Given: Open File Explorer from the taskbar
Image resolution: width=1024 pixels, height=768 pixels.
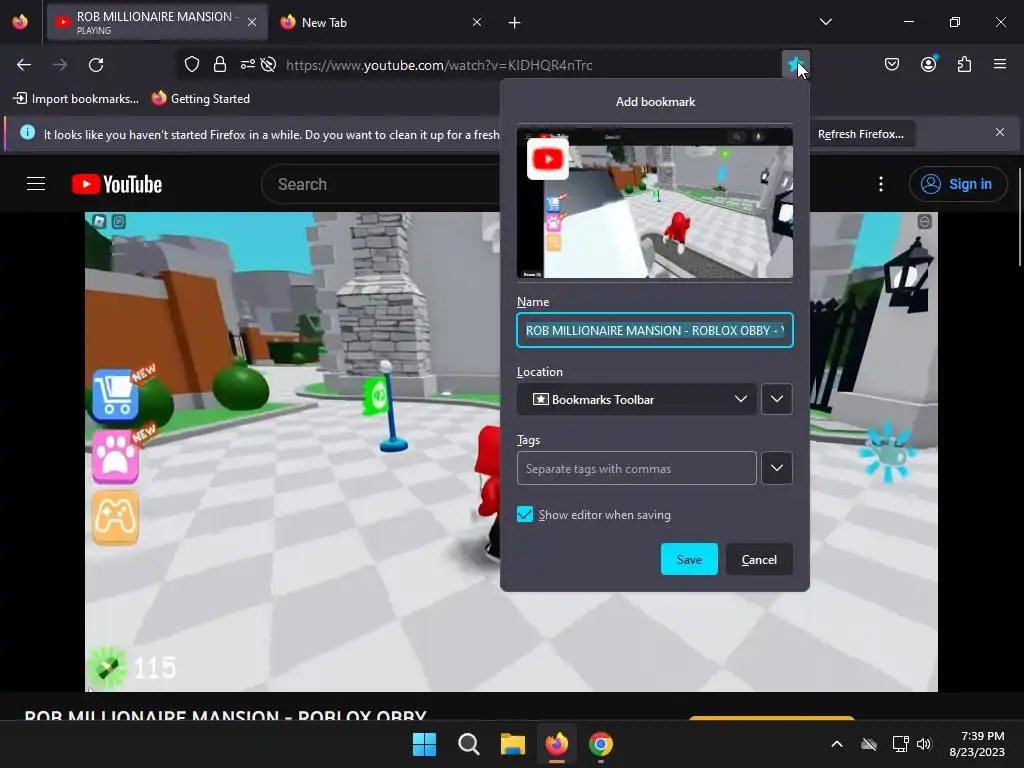Looking at the screenshot, I should (x=513, y=744).
